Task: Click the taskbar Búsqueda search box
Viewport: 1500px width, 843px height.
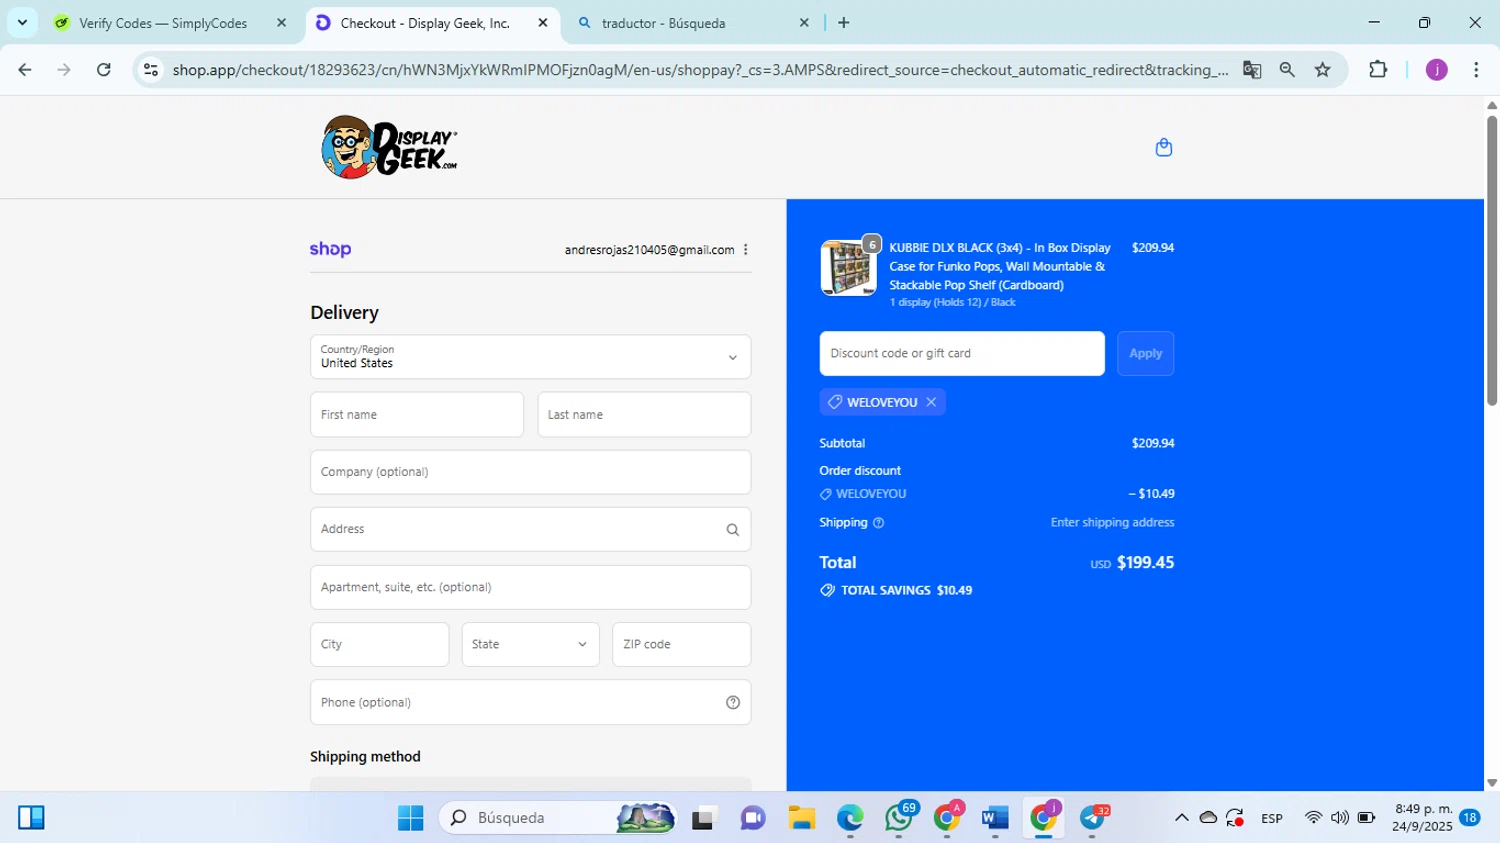Action: pyautogui.click(x=558, y=818)
